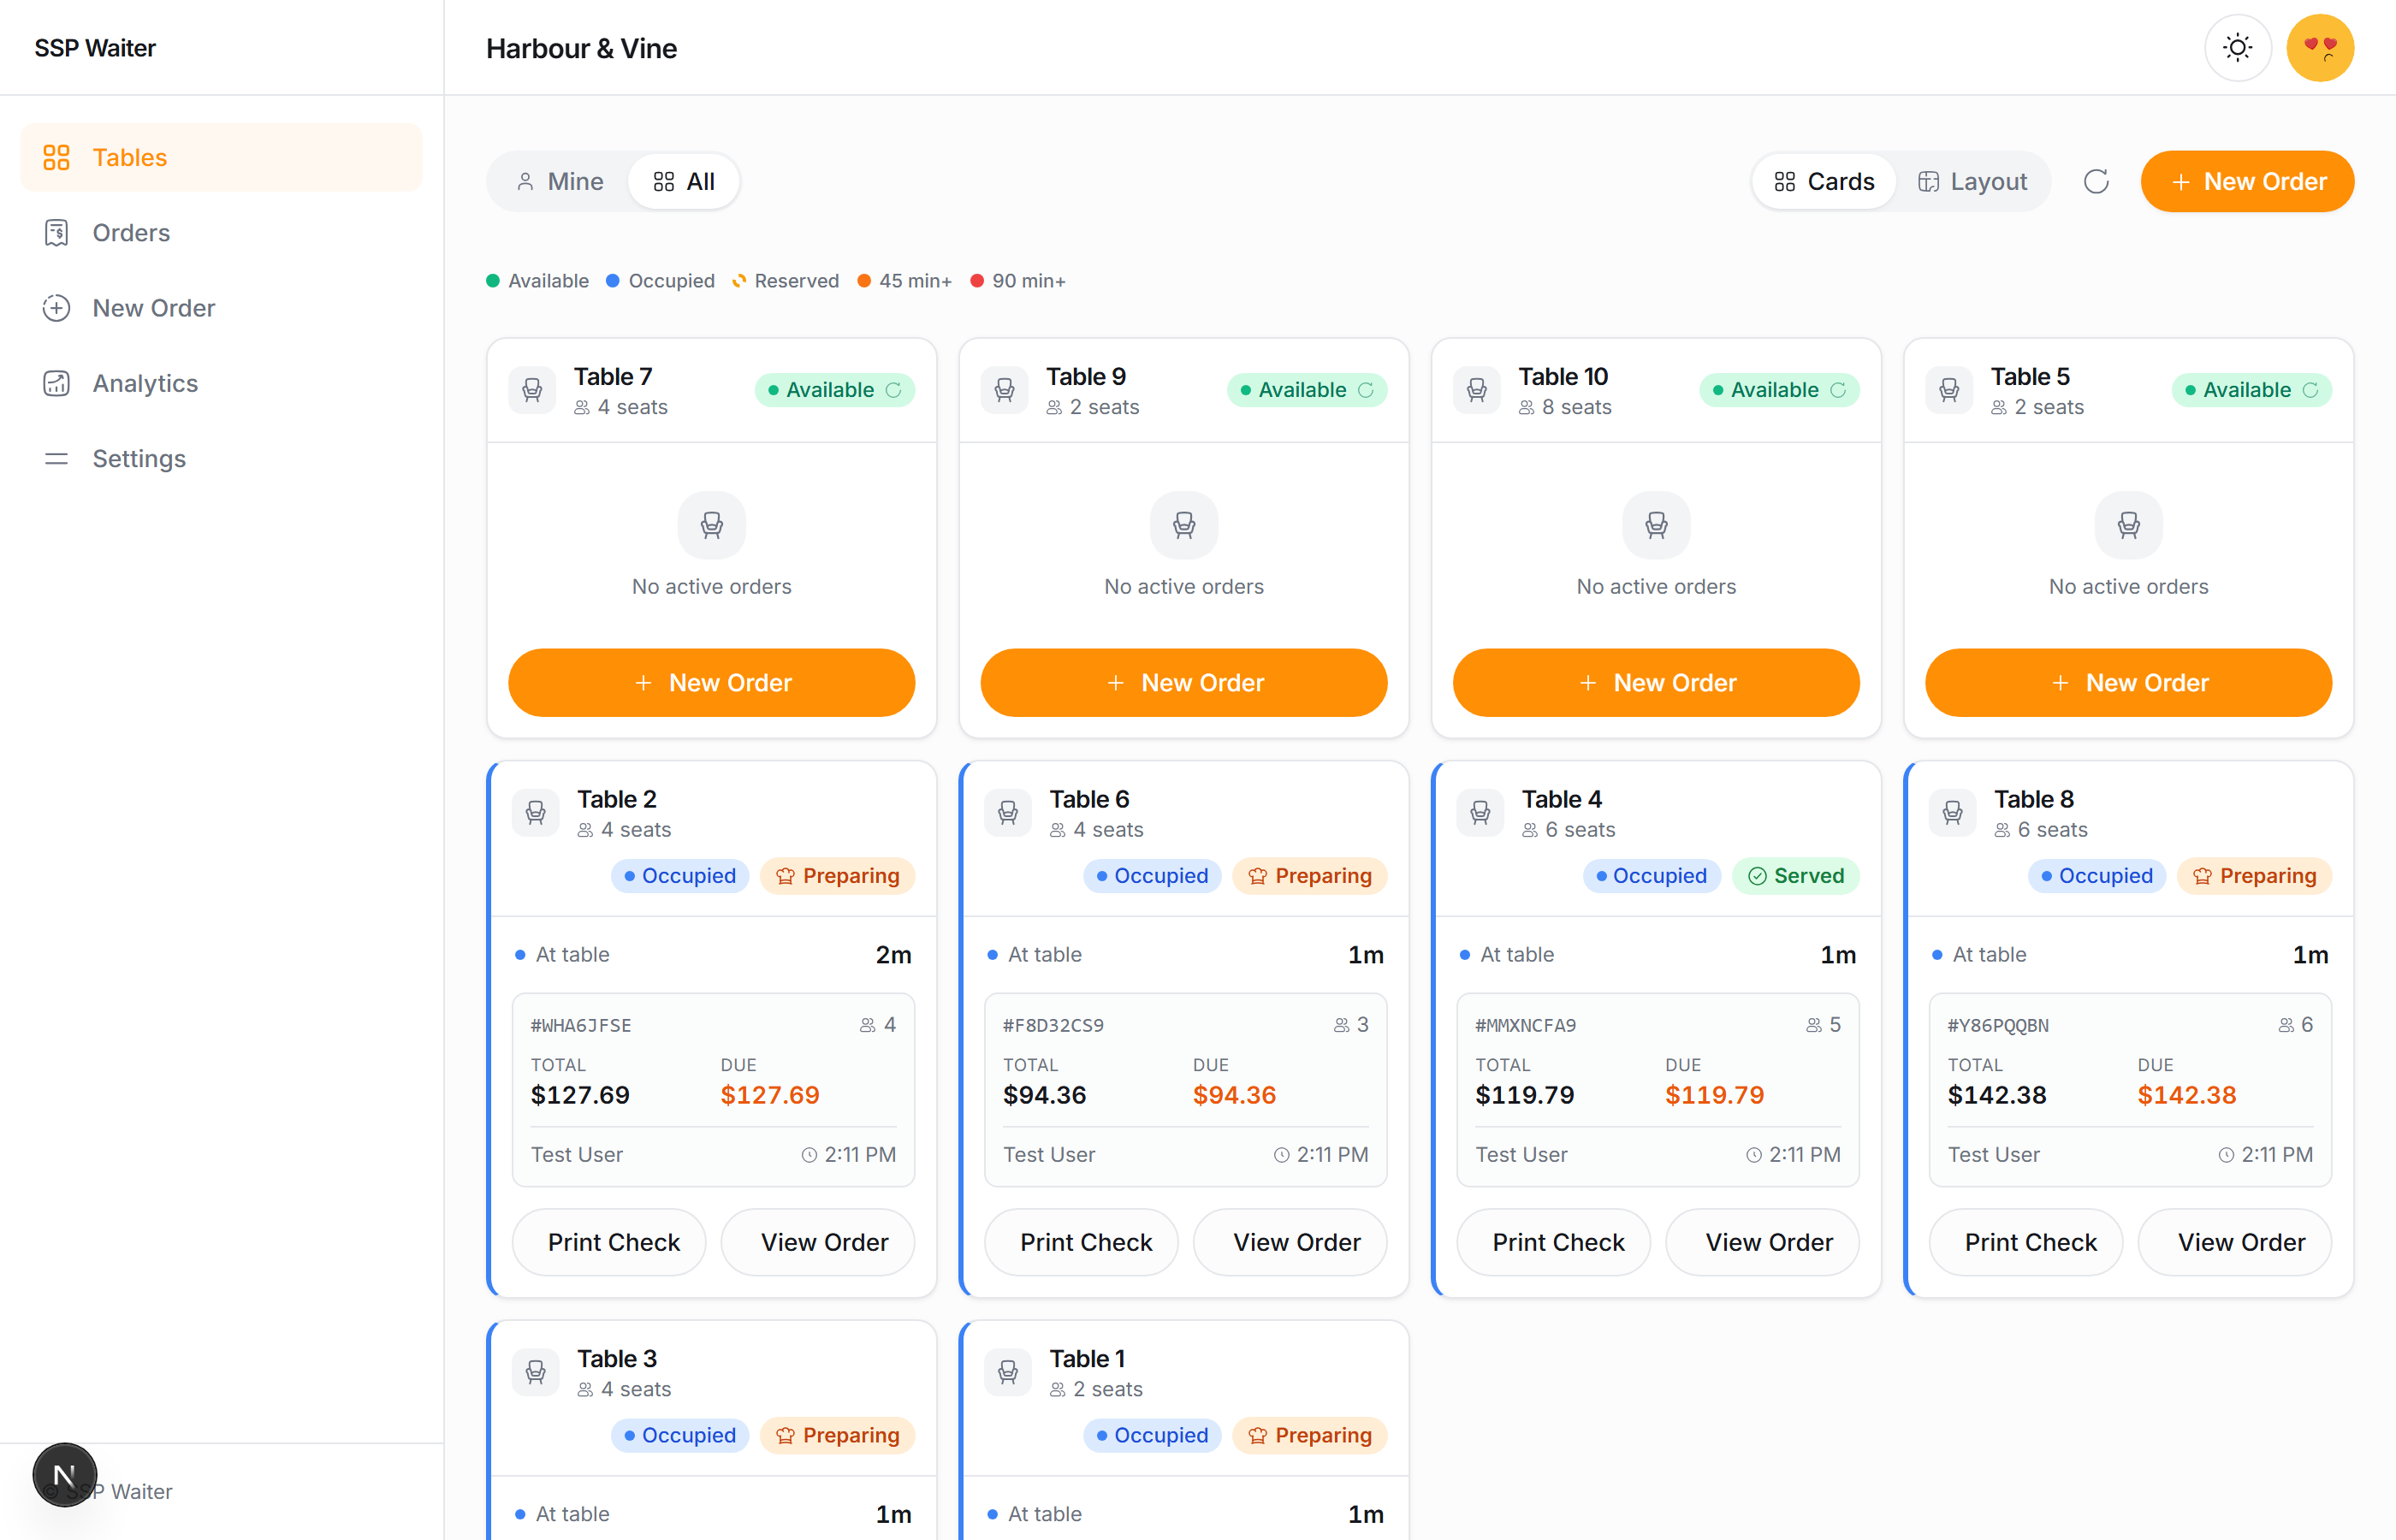The height and width of the screenshot is (1540, 2396).
Task: Start New Order on Table 10
Action: 1656,682
